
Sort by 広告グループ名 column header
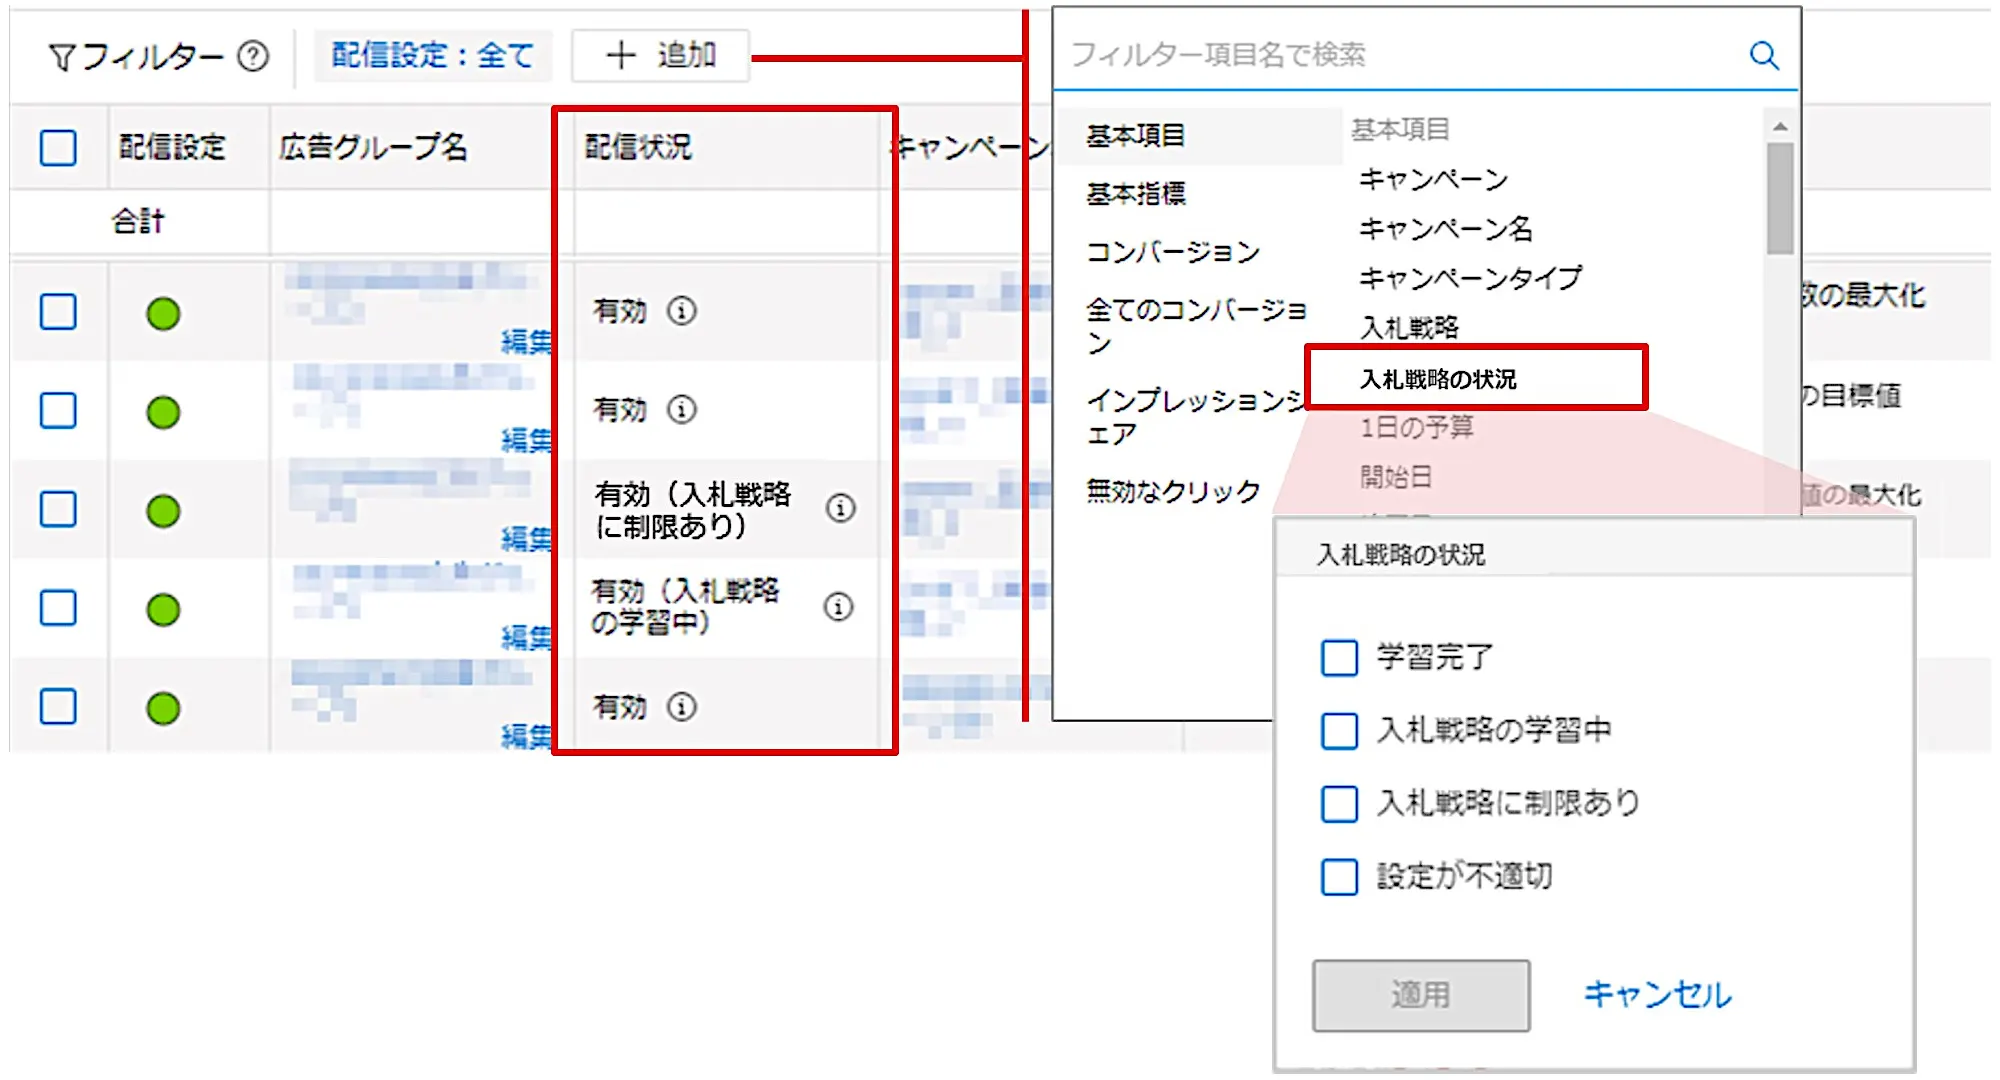click(373, 148)
